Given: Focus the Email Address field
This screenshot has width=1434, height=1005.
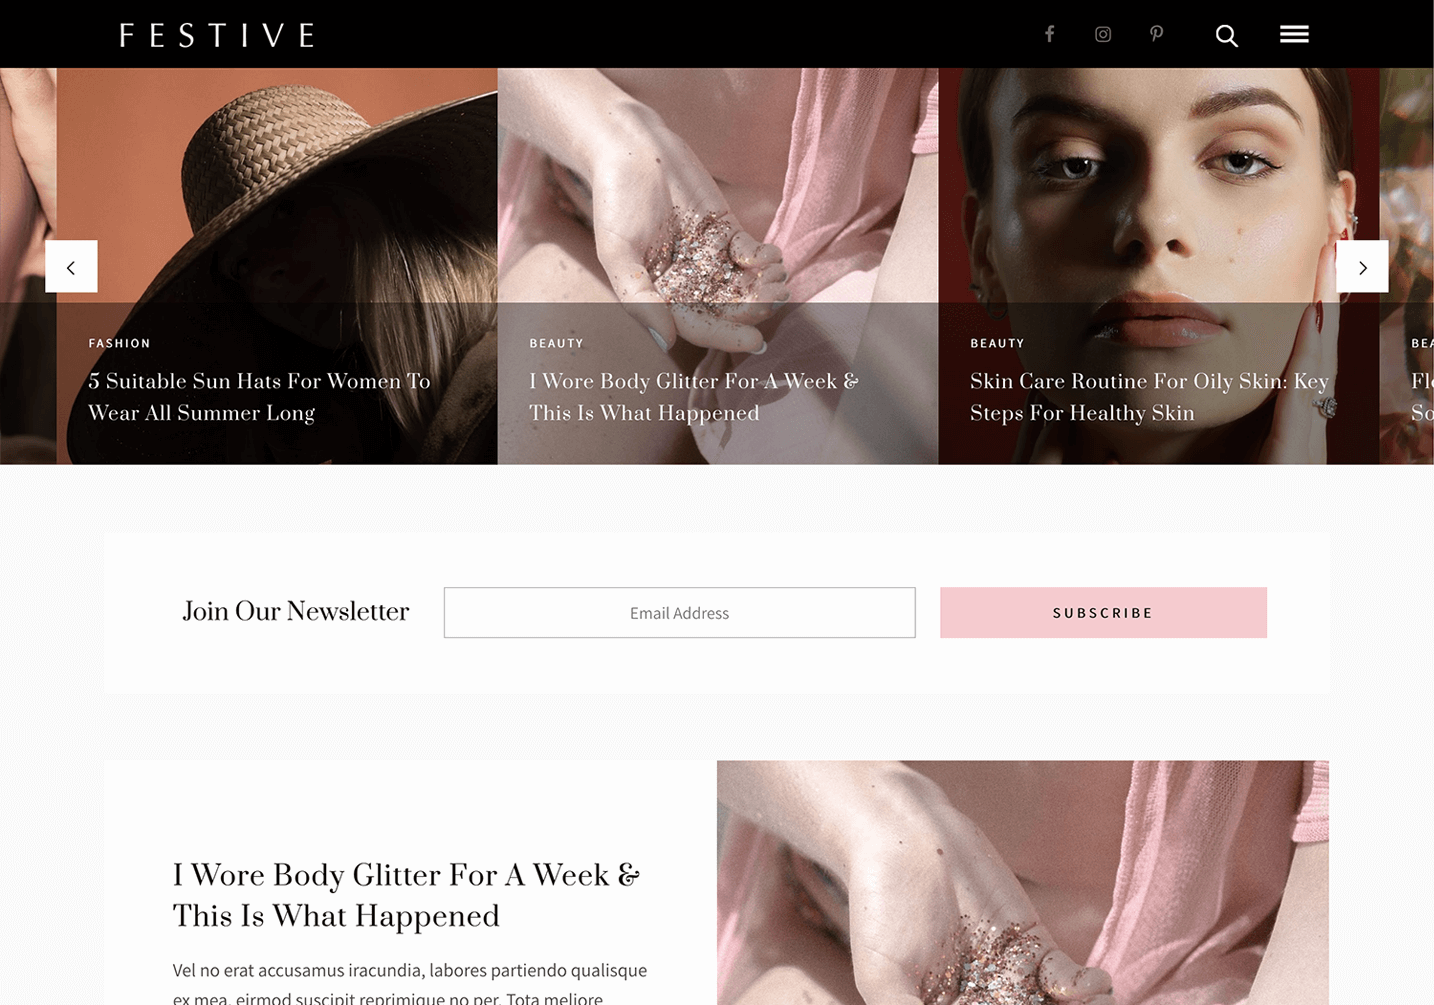Looking at the screenshot, I should tap(679, 613).
